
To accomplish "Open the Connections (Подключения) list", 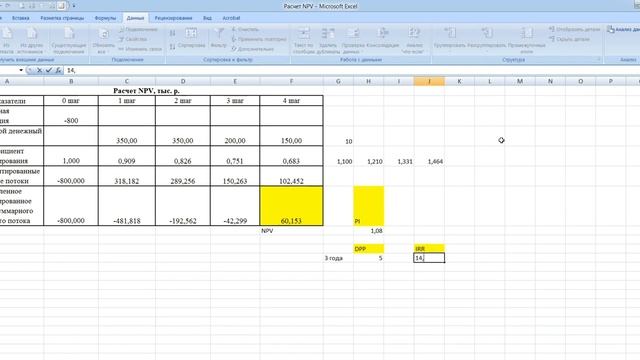I will [x=139, y=29].
